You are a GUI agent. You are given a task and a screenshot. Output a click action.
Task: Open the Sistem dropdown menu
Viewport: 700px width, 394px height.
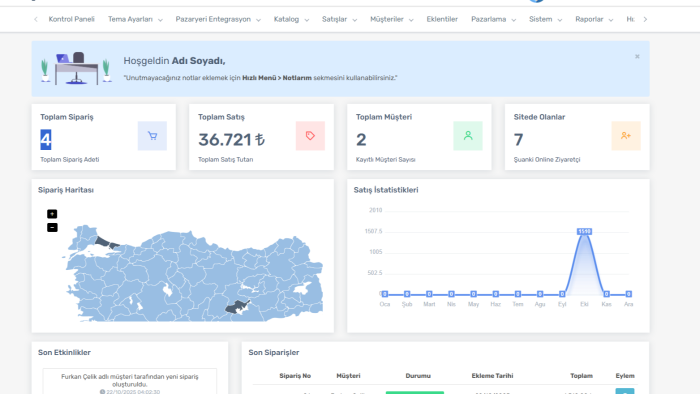546,19
